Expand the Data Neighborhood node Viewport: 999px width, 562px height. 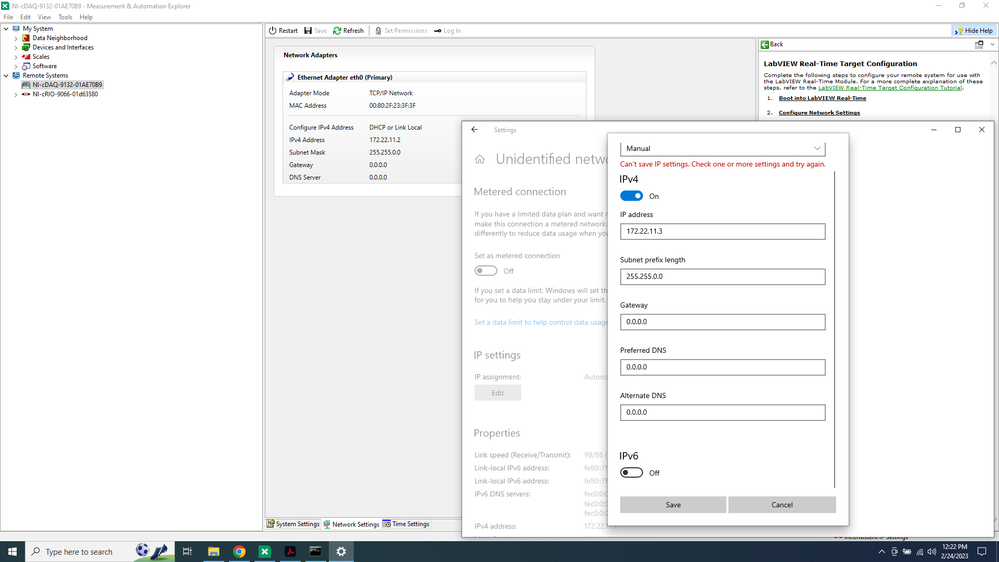coord(16,38)
